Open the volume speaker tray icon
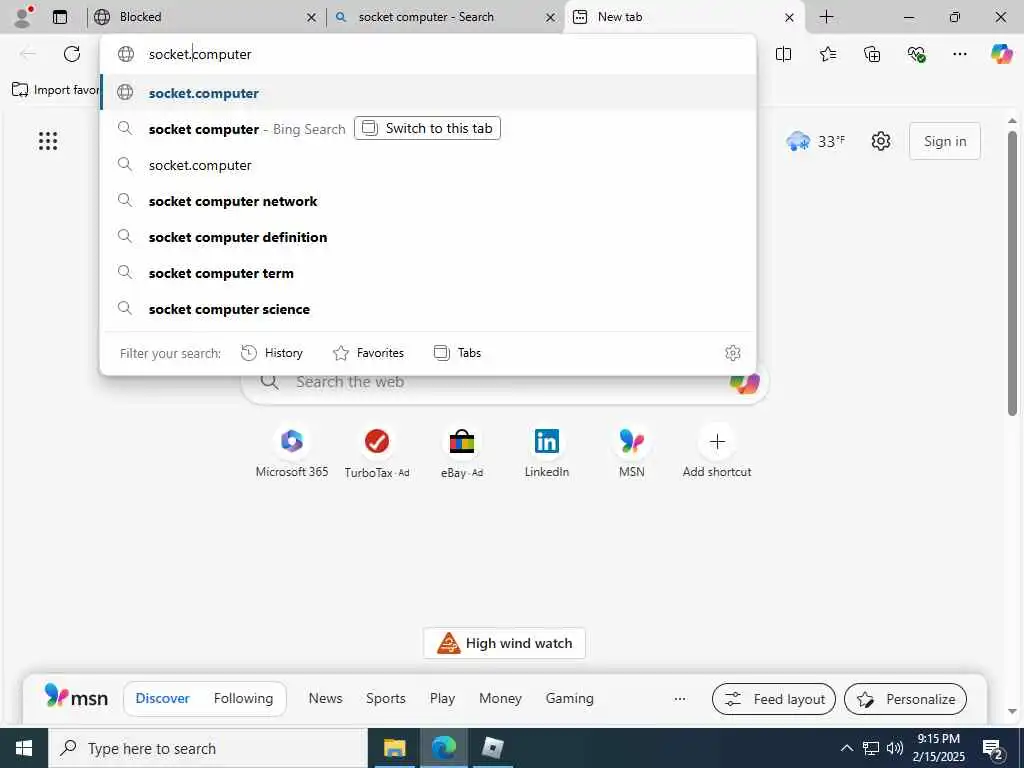 coord(895,748)
